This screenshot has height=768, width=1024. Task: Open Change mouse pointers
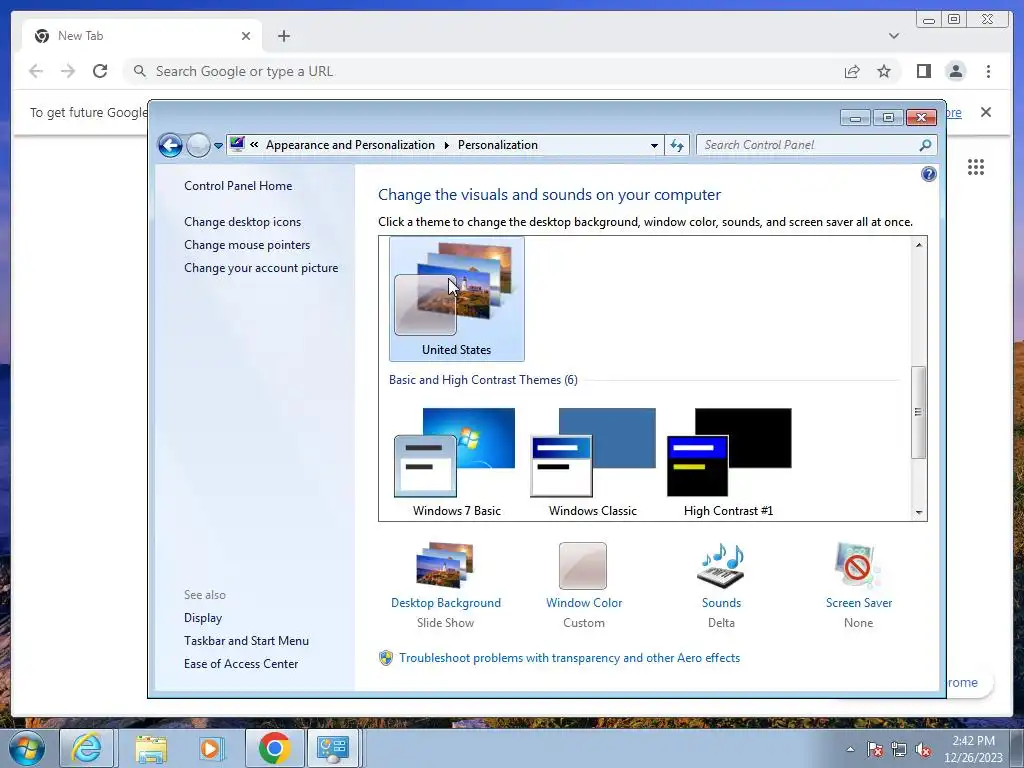pyautogui.click(x=247, y=244)
